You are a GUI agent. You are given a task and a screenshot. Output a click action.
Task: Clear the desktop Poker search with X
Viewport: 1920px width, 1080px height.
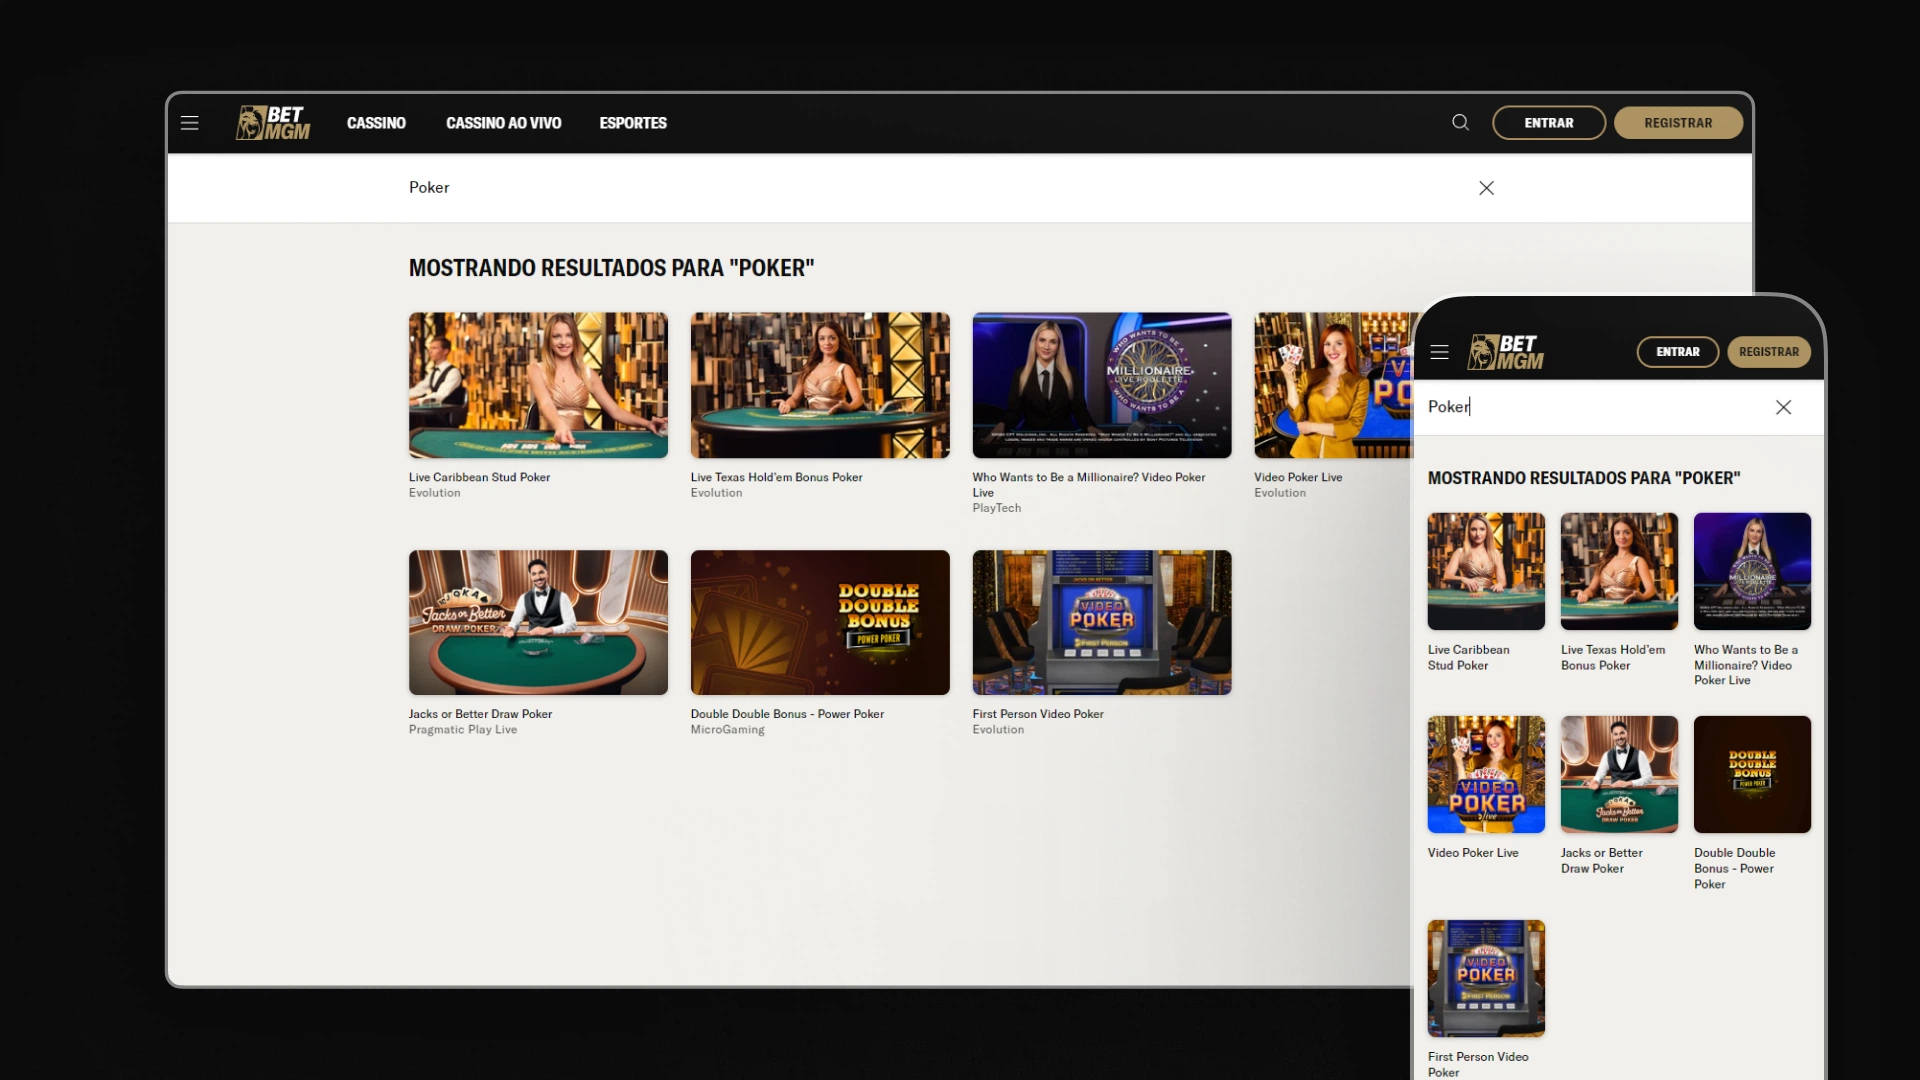point(1486,188)
